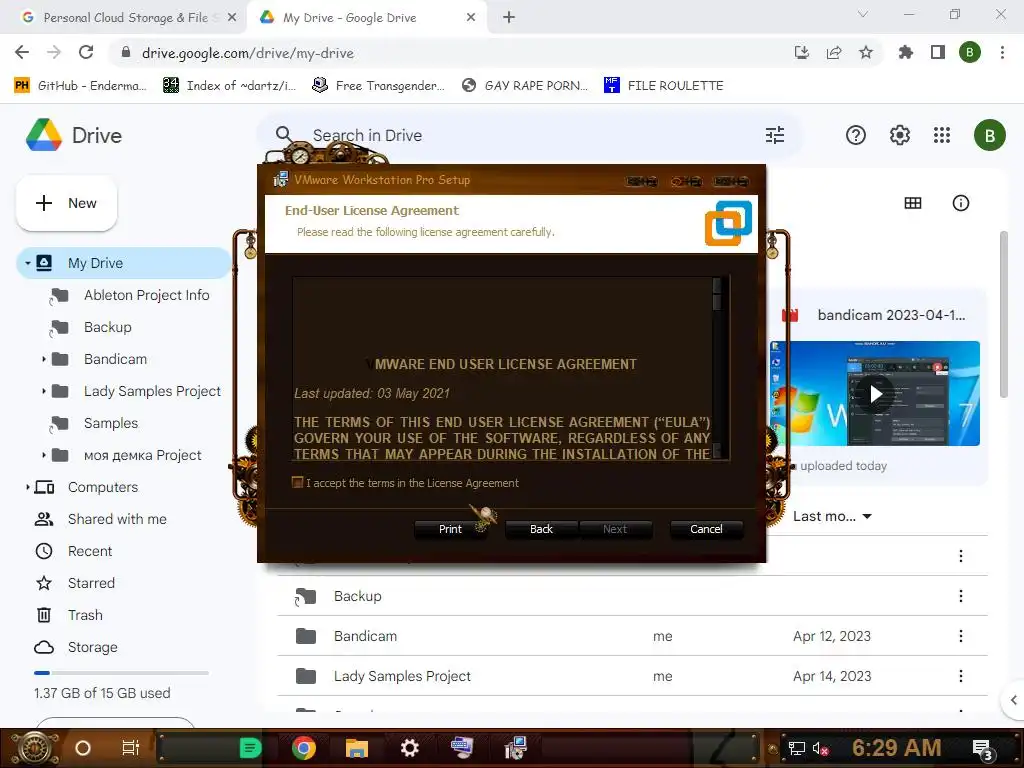Open Storage page
The height and width of the screenshot is (768, 1024).
(92, 647)
